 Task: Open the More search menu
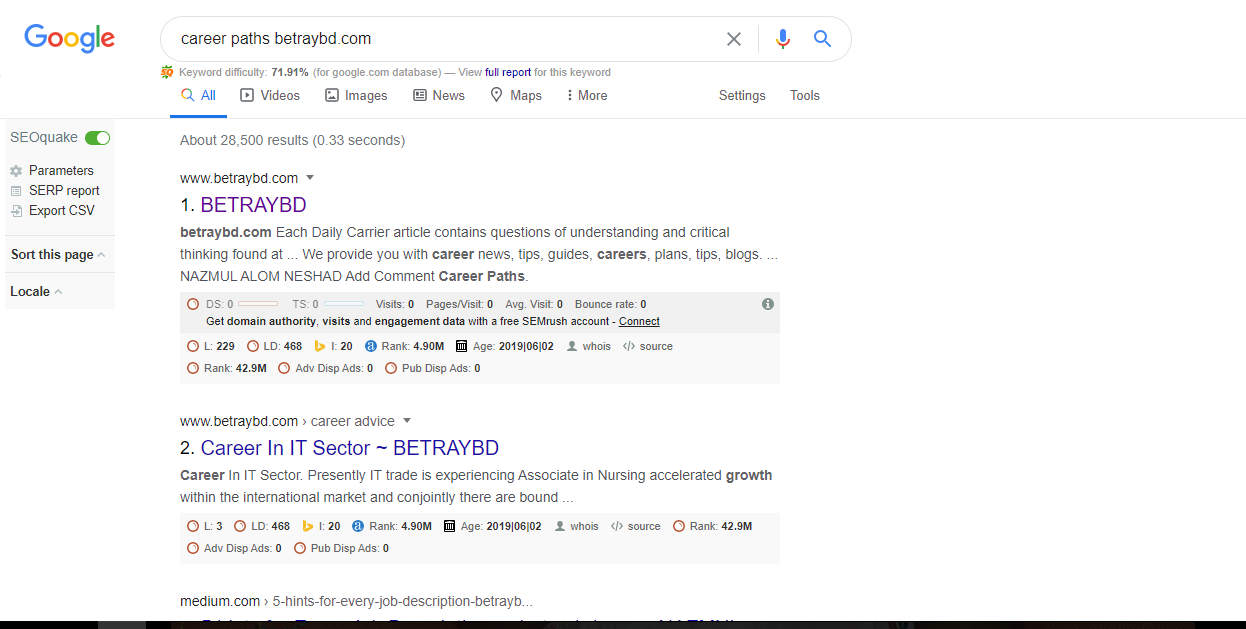click(x=587, y=96)
